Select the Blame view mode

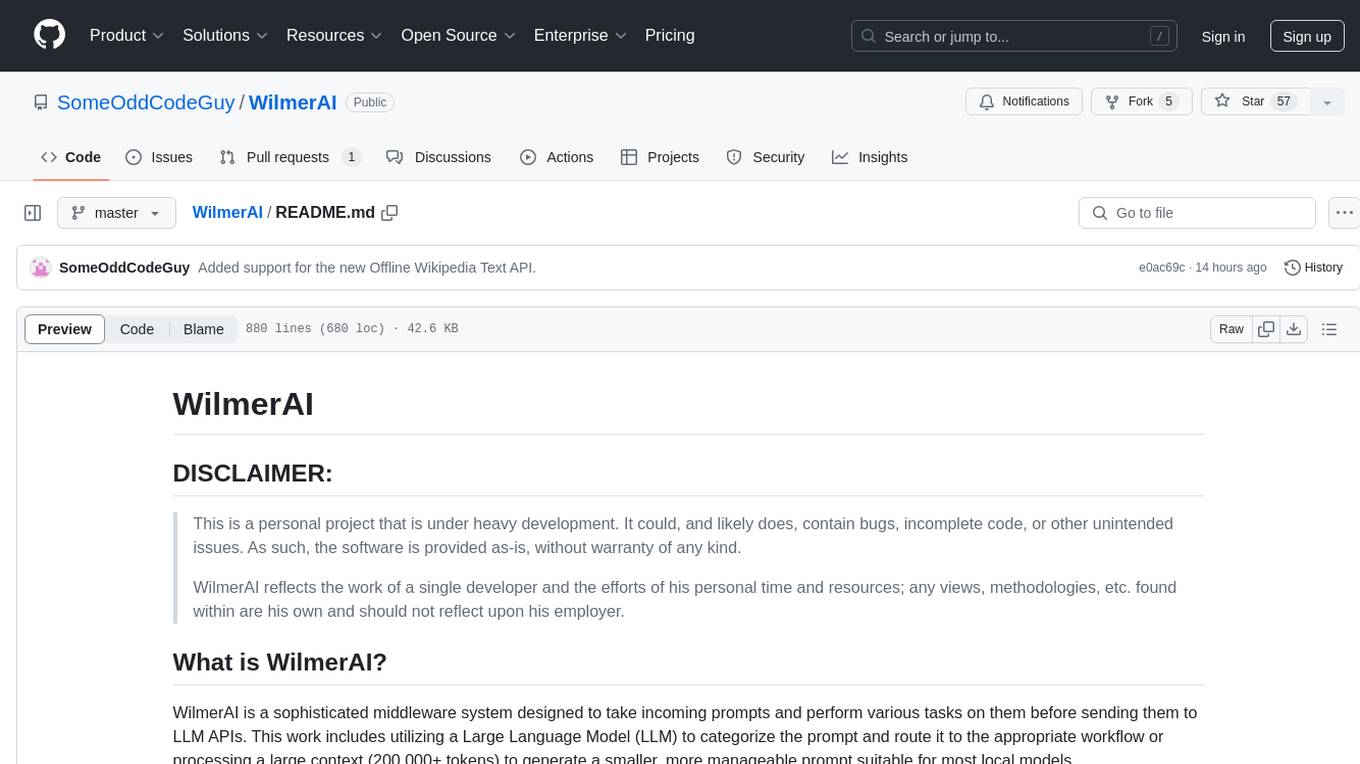coord(204,329)
